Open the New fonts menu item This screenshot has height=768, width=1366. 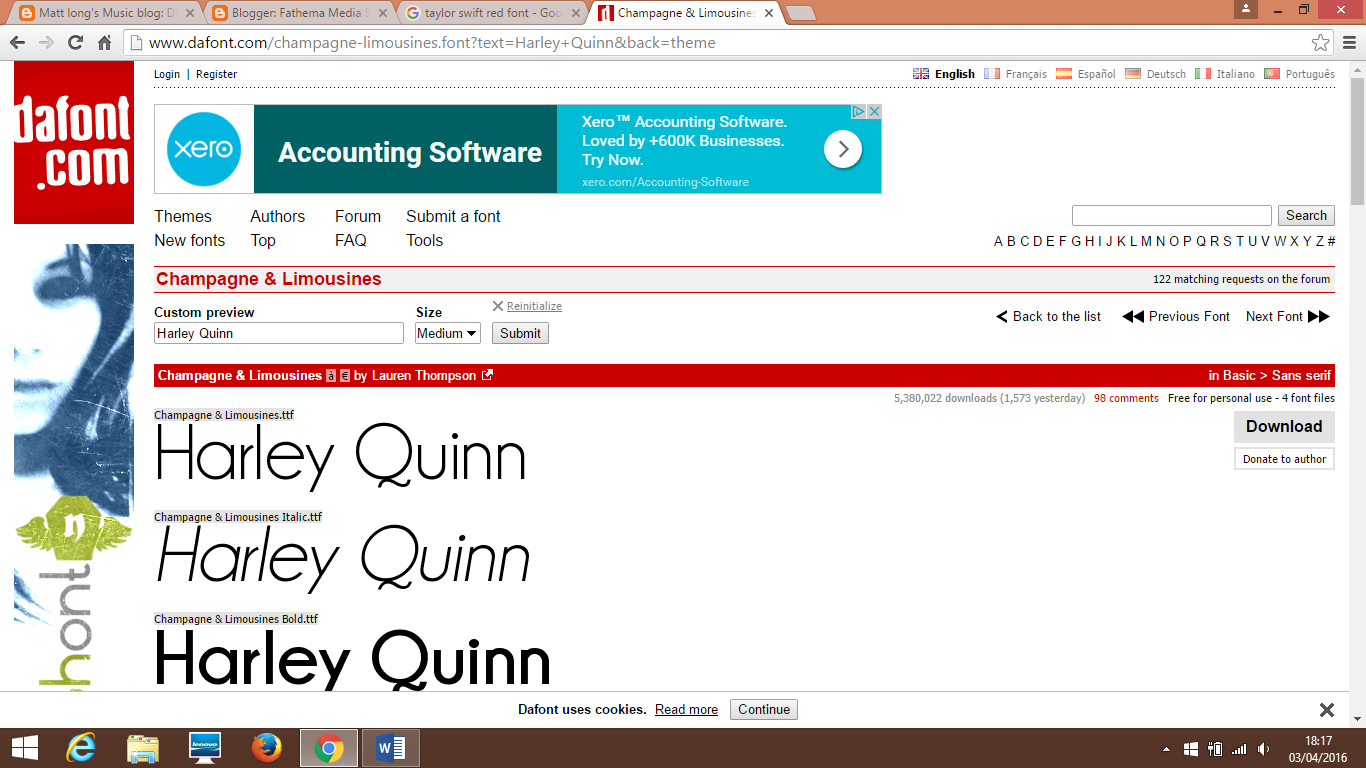pos(189,240)
